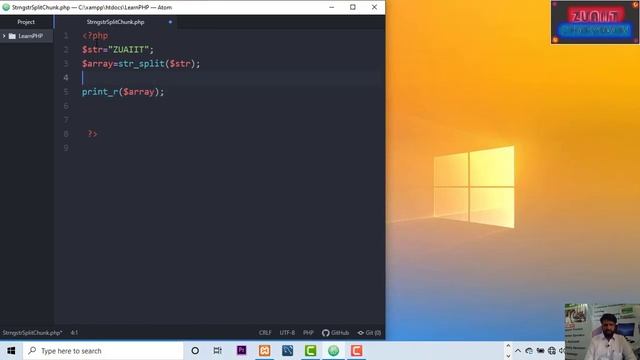Click on the print_r($array); line
This screenshot has height=360, width=640.
pyautogui.click(x=123, y=92)
